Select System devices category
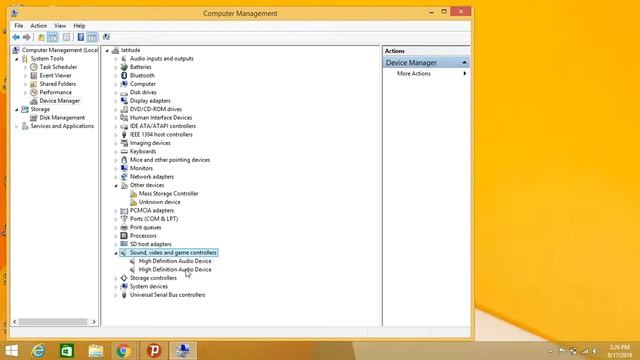Image resolution: width=640 pixels, height=360 pixels. pos(149,287)
